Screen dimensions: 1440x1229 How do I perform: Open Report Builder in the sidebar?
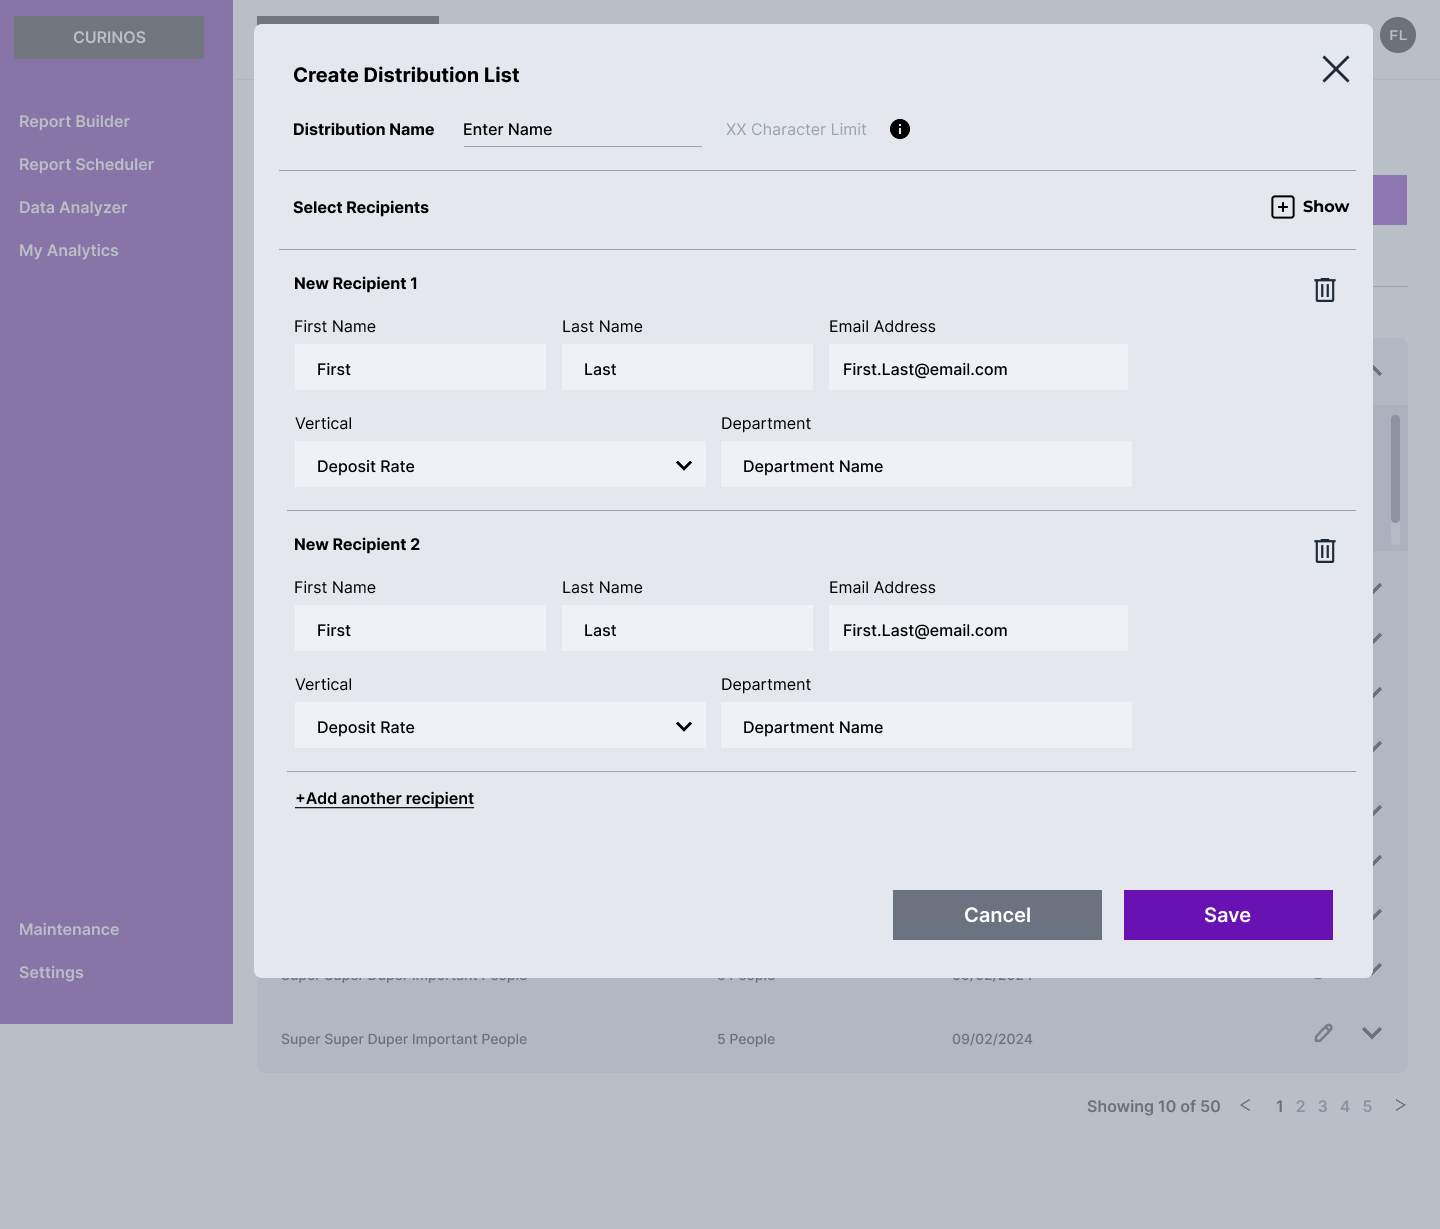(x=74, y=121)
